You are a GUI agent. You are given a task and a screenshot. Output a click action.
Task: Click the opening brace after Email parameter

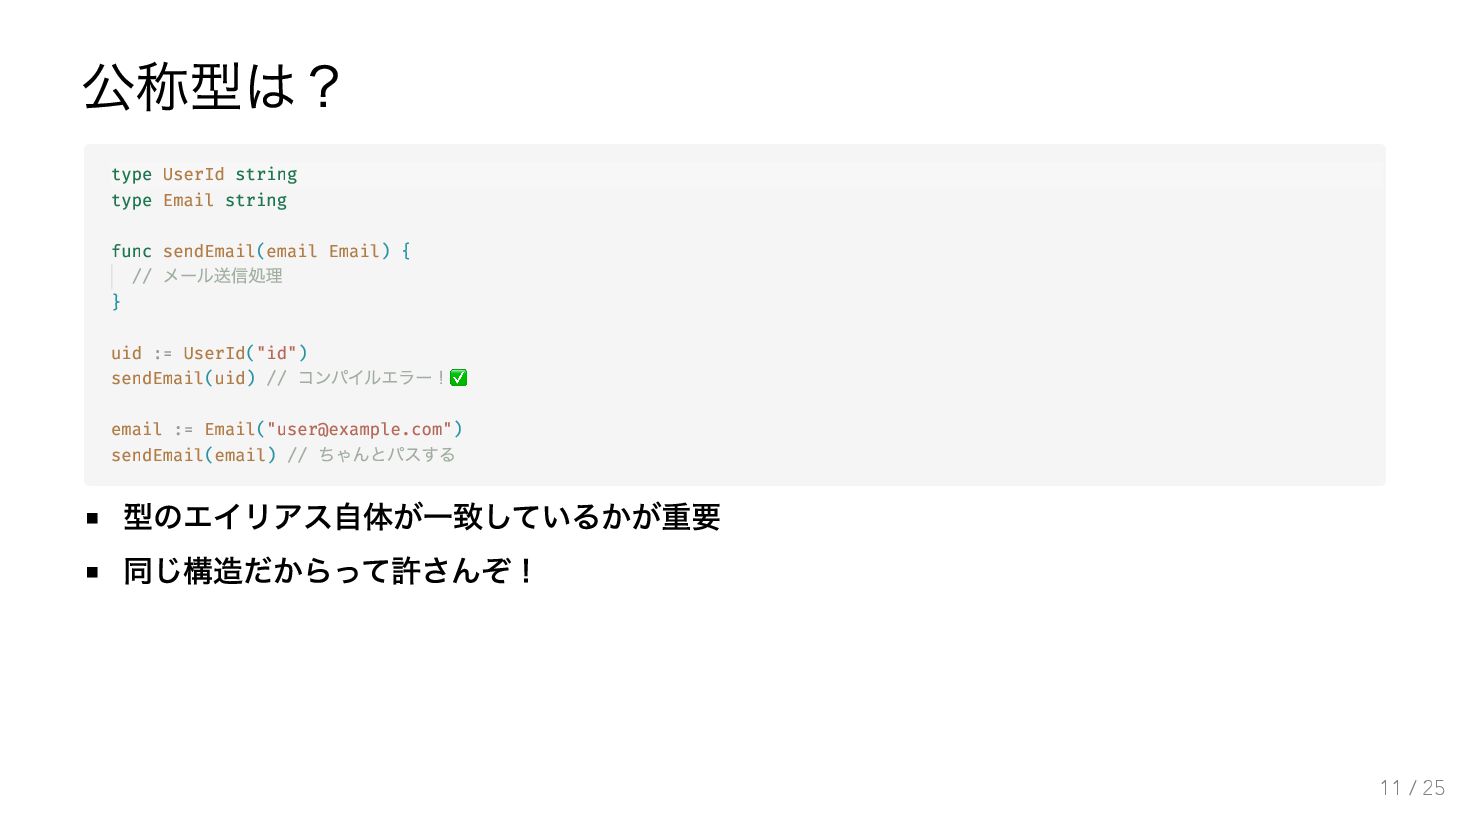point(406,251)
